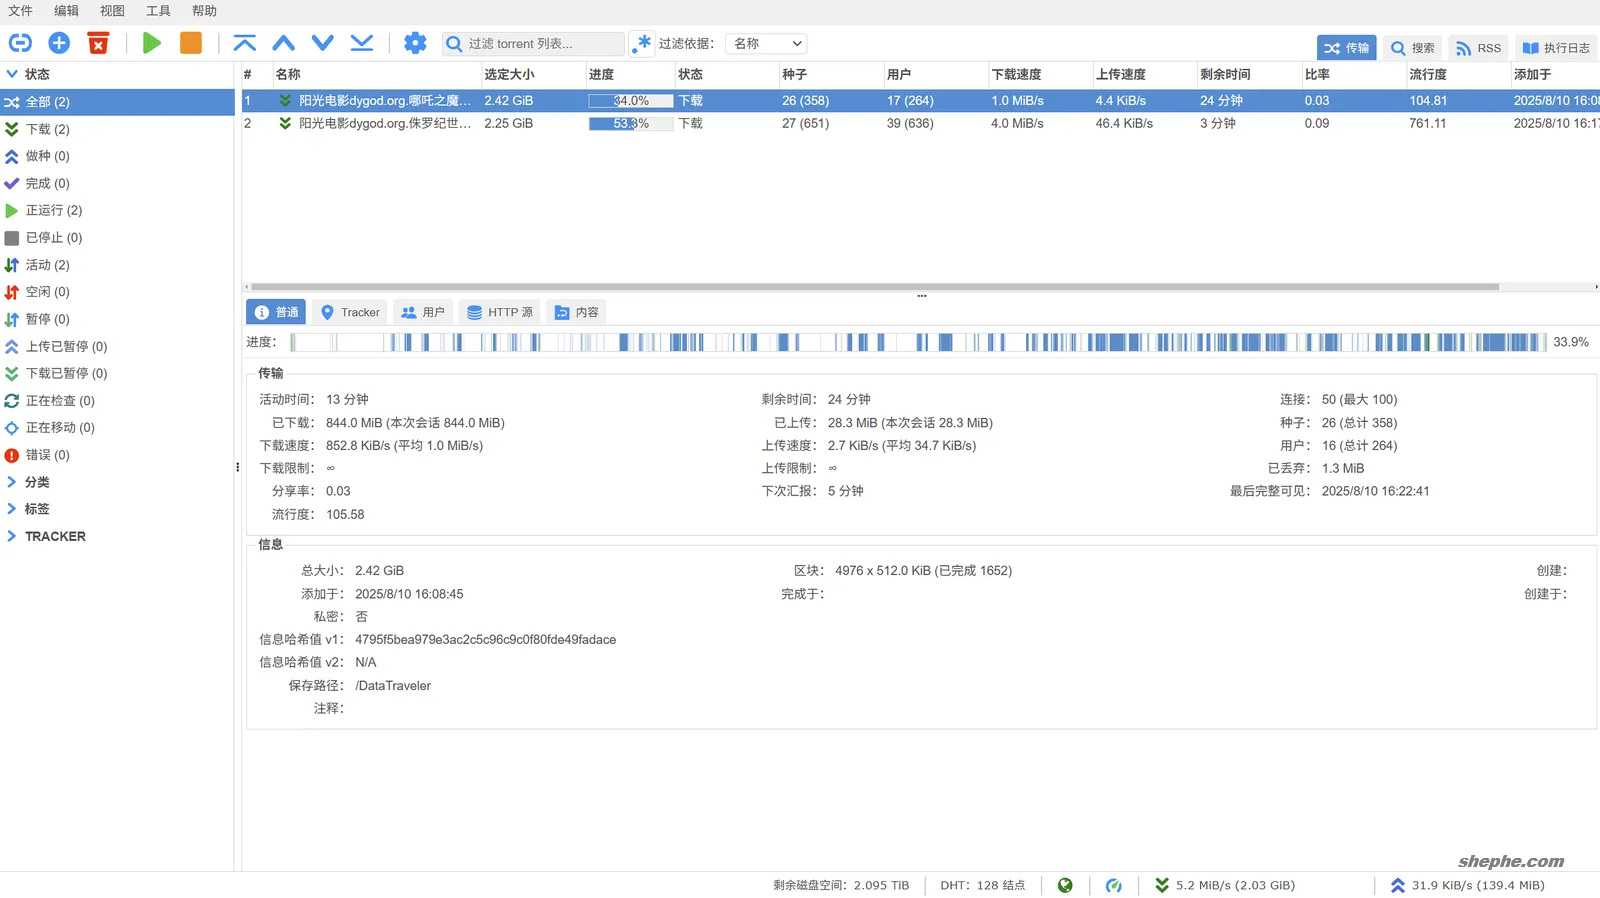Expand the TRACKER sidebar section

(12, 536)
